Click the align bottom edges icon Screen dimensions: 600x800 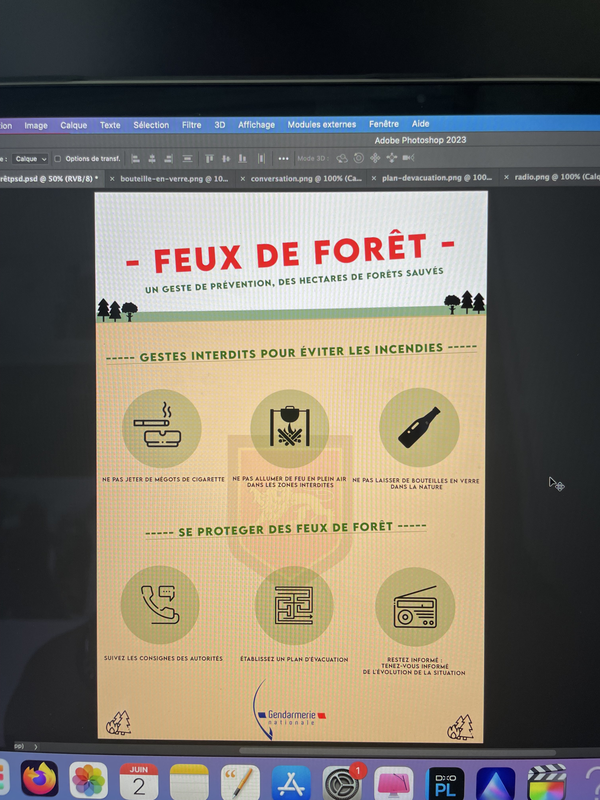[243, 159]
